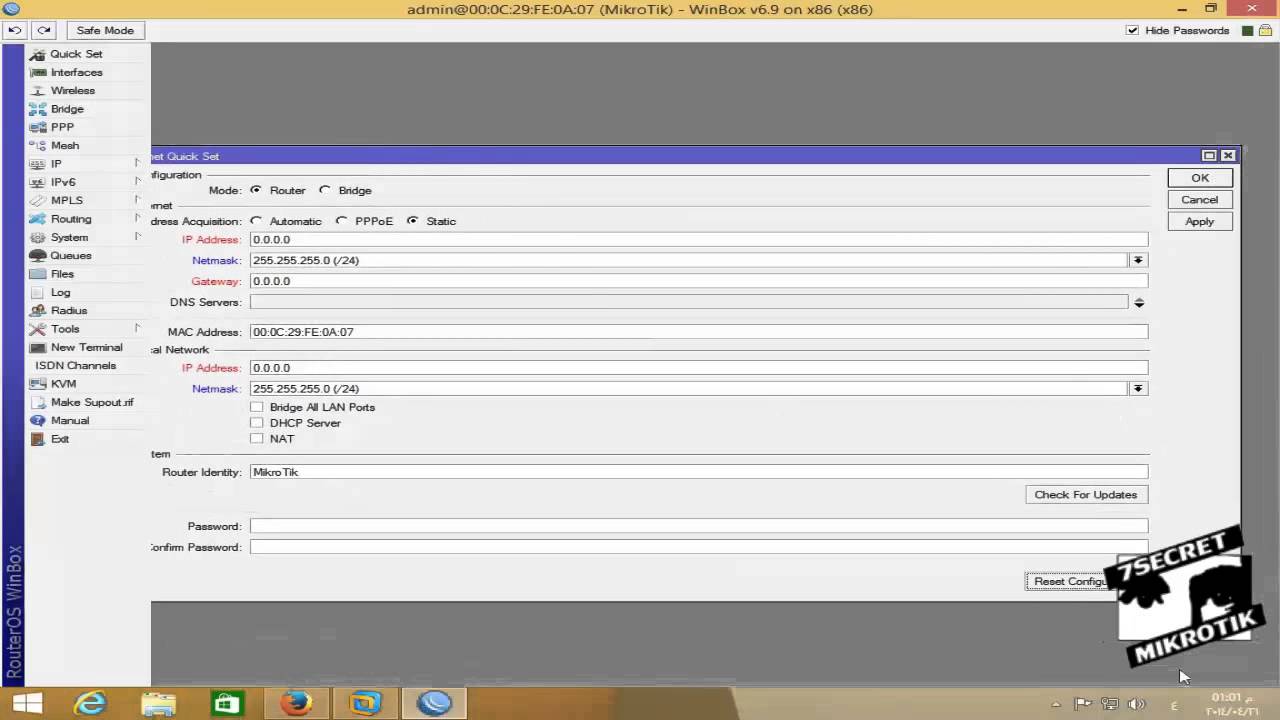Enable the DHCP Server checkbox
This screenshot has height=720, width=1280.
257,423
